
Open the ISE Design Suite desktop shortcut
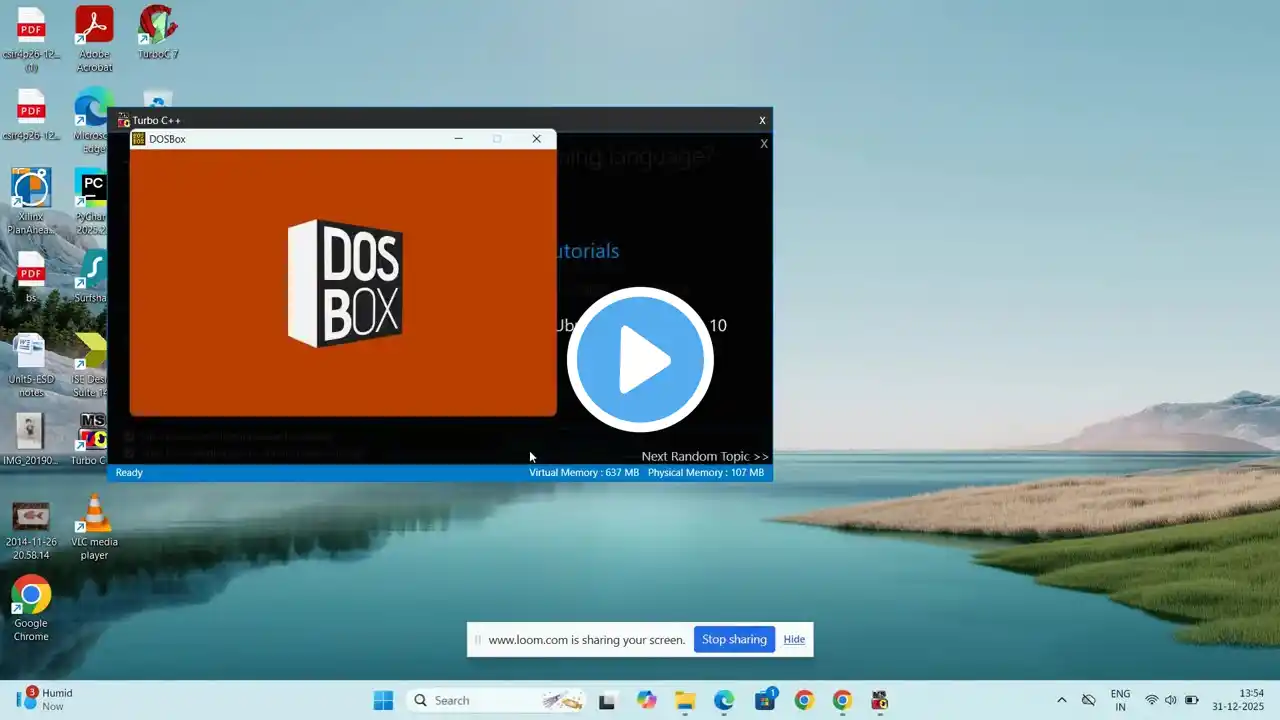point(91,365)
